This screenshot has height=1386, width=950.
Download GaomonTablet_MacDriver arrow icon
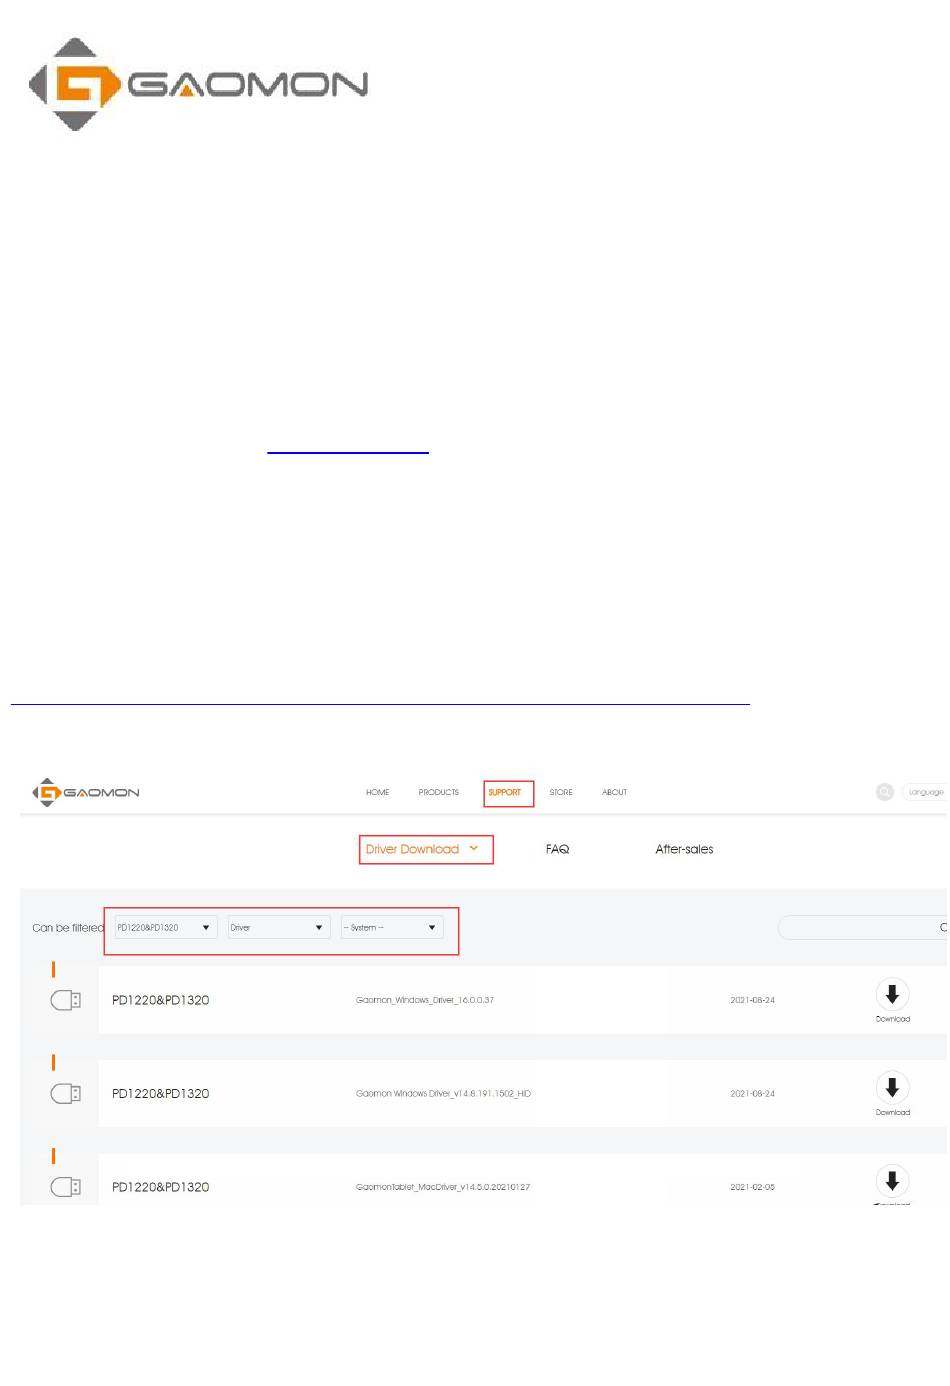click(x=892, y=1181)
